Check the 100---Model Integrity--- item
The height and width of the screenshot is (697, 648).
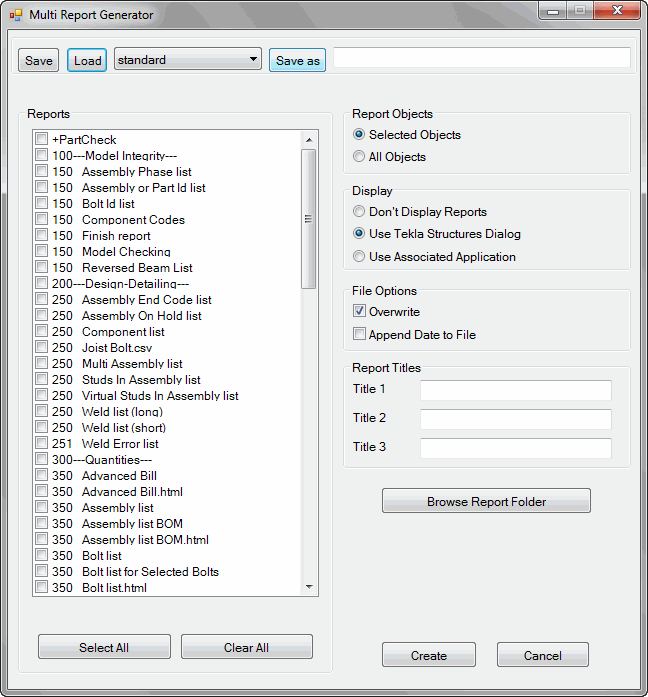(41, 155)
